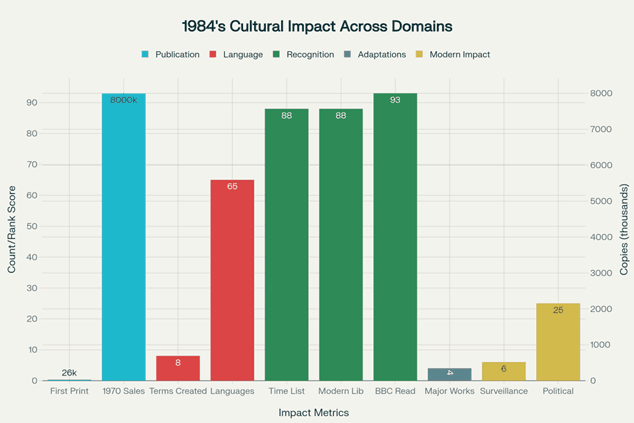Image resolution: width=634 pixels, height=423 pixels.
Task: Select the red Languages bar labeled 65
Action: [x=232, y=280]
